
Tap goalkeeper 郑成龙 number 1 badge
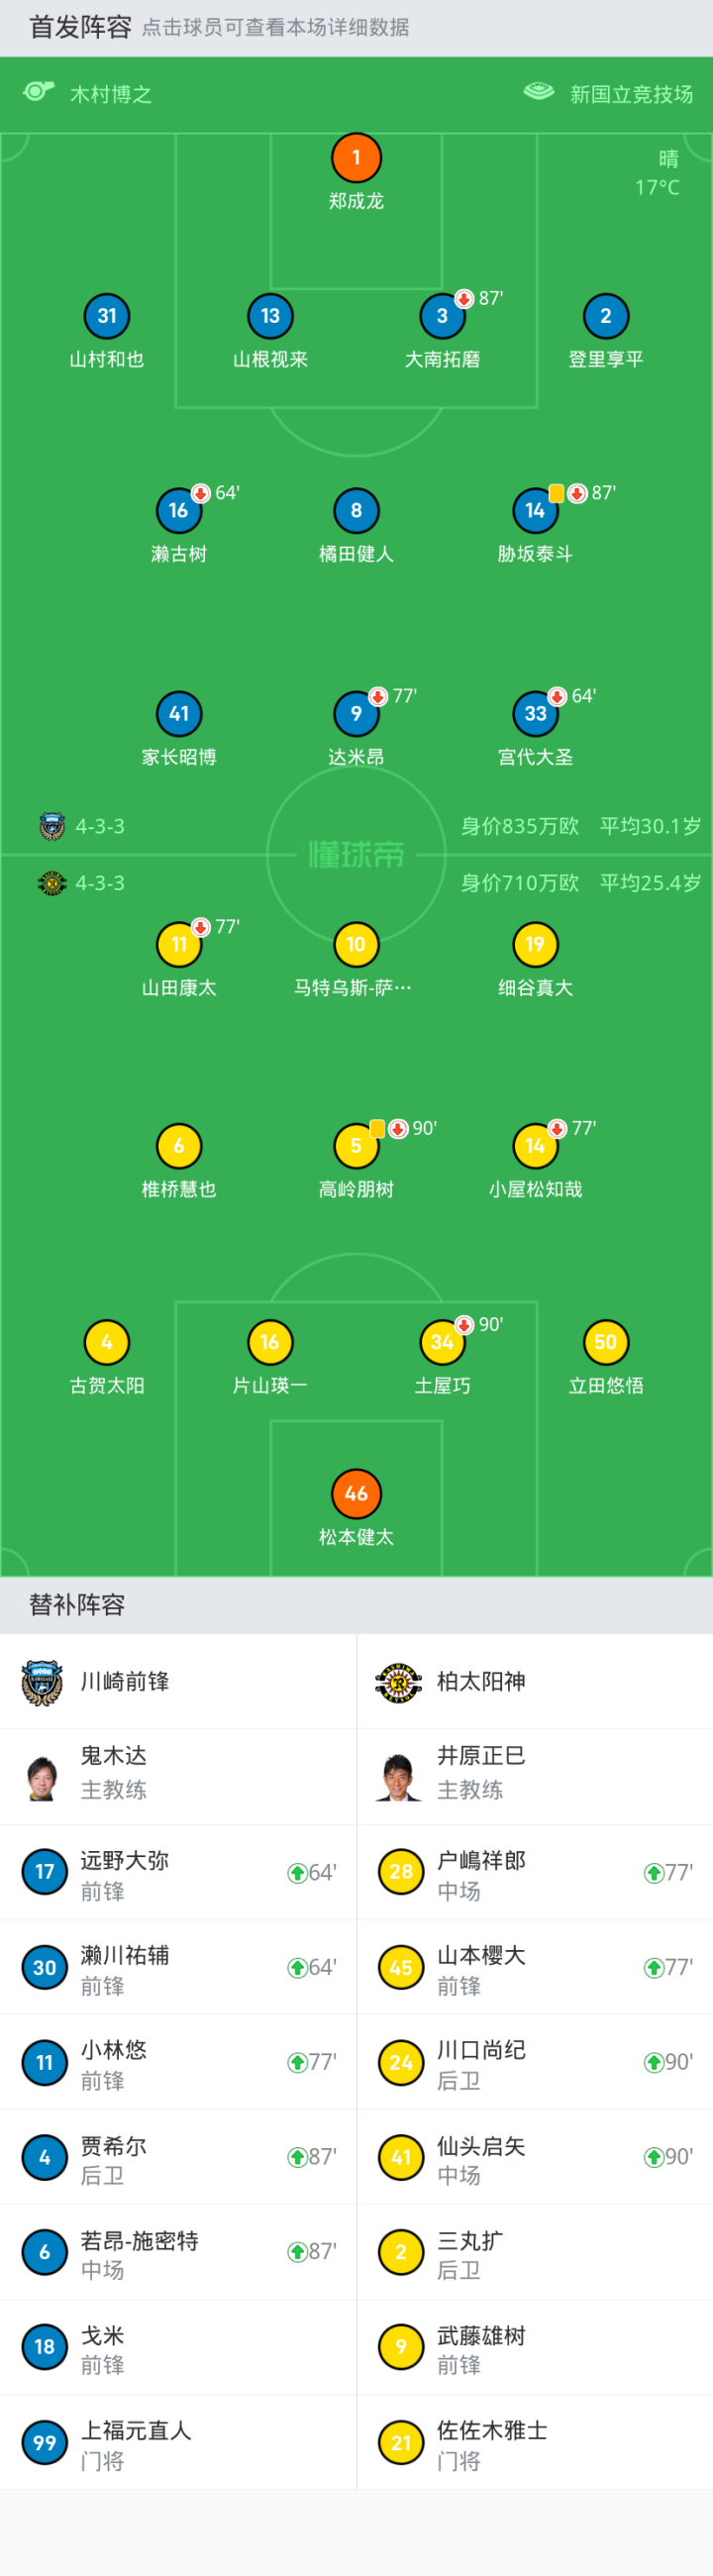click(x=356, y=158)
